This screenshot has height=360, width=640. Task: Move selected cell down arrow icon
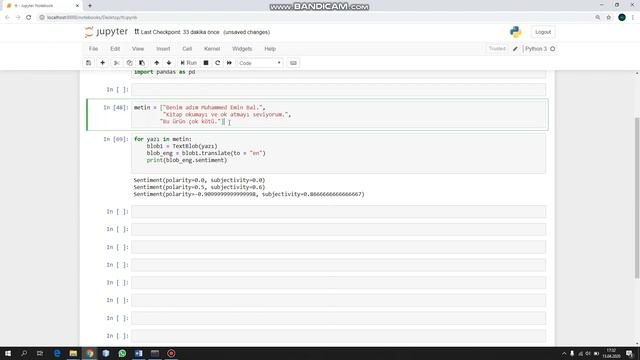click(169, 63)
